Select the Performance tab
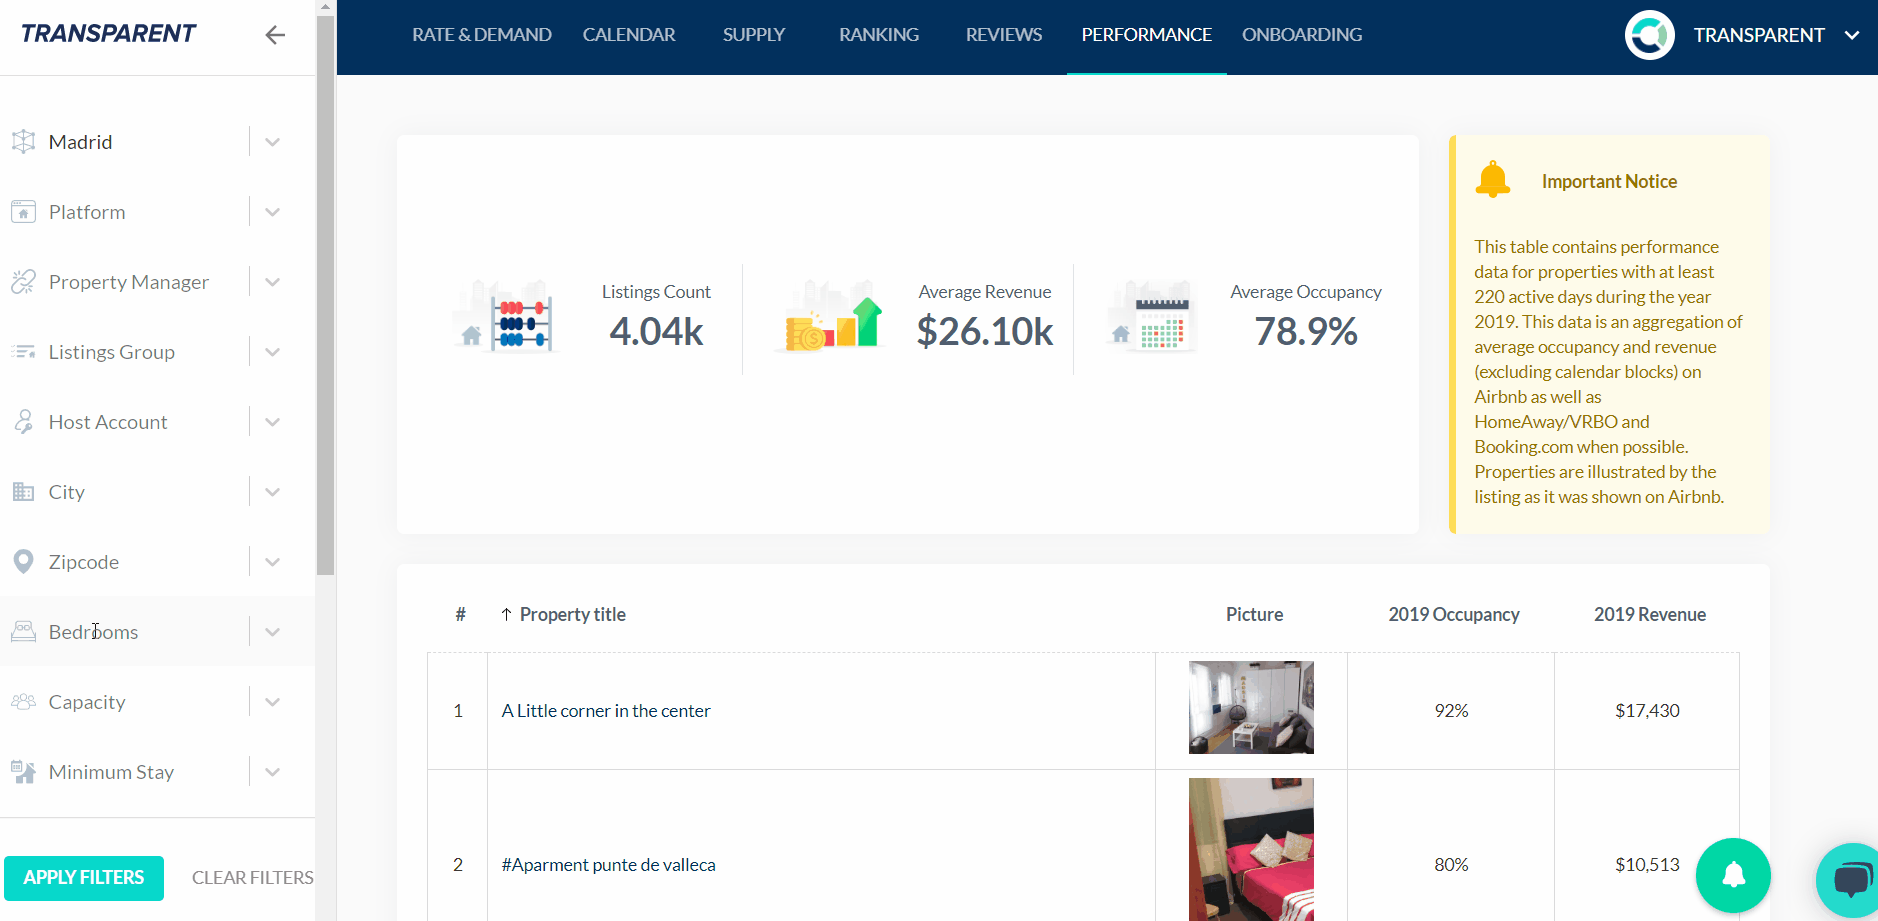 [1147, 35]
